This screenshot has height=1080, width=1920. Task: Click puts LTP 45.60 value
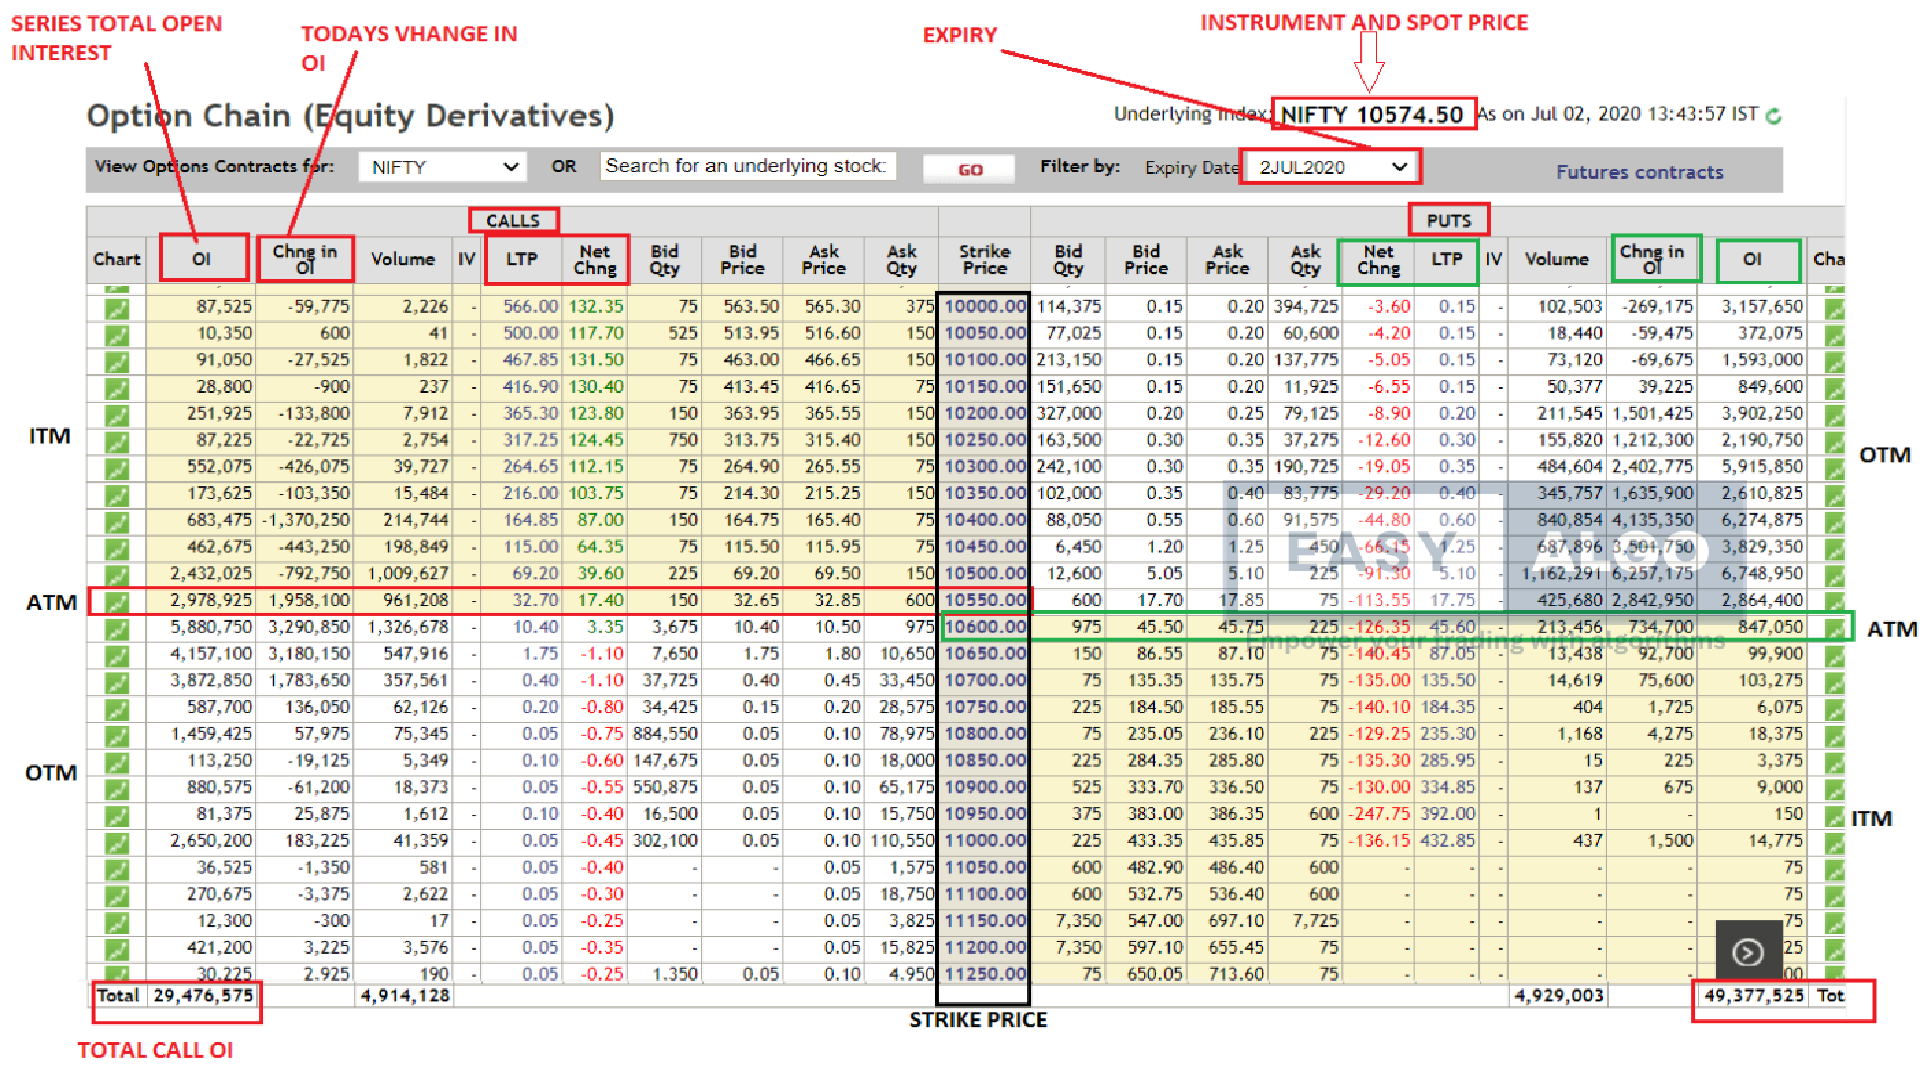click(1452, 627)
